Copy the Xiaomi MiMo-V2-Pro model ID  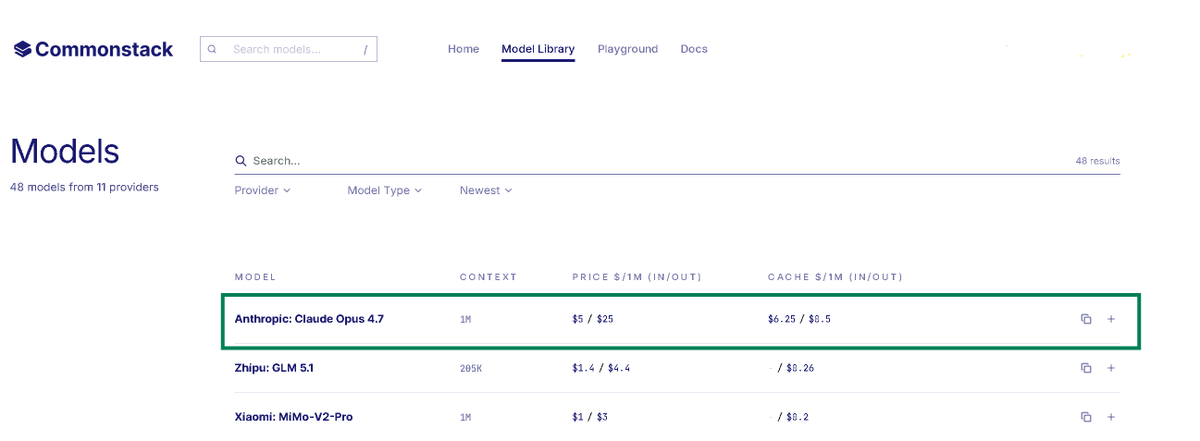tap(1086, 417)
